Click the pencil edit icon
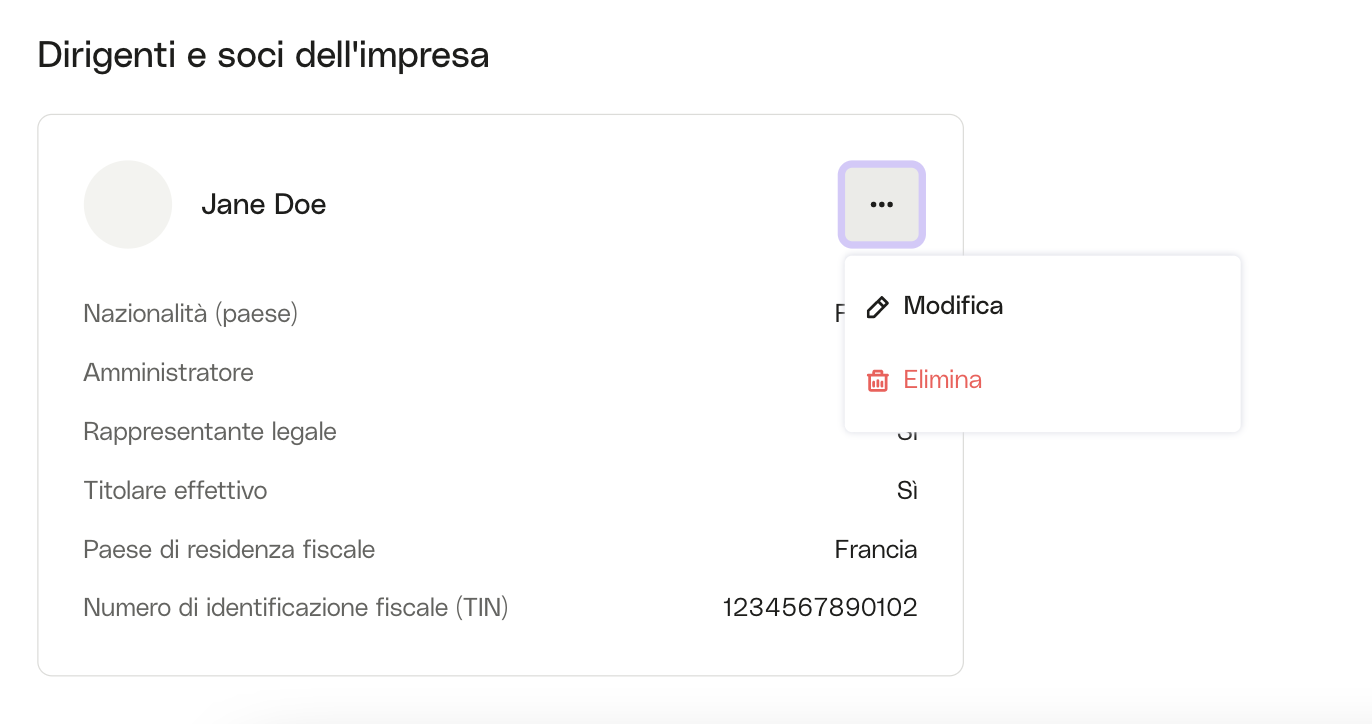The image size is (1372, 724). tap(877, 307)
